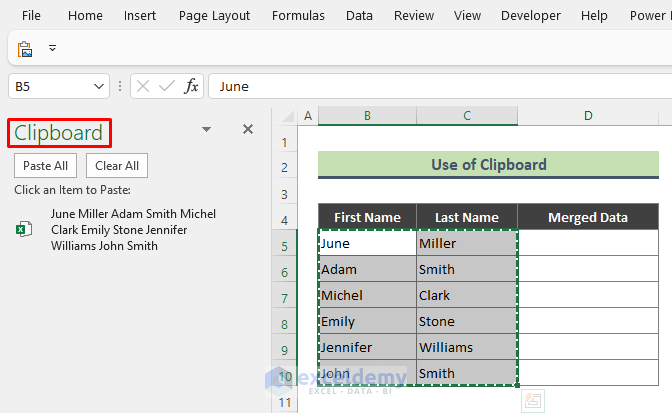
Task: Close the Clipboard pane
Action: tap(248, 129)
